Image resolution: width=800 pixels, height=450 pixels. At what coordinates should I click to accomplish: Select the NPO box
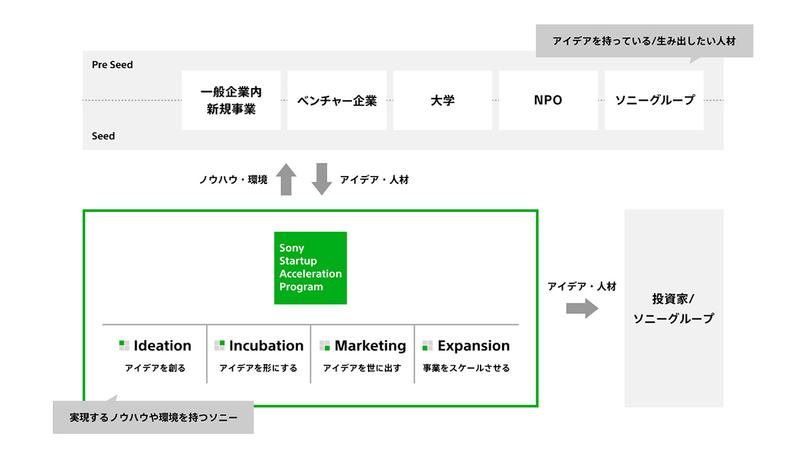pyautogui.click(x=548, y=100)
